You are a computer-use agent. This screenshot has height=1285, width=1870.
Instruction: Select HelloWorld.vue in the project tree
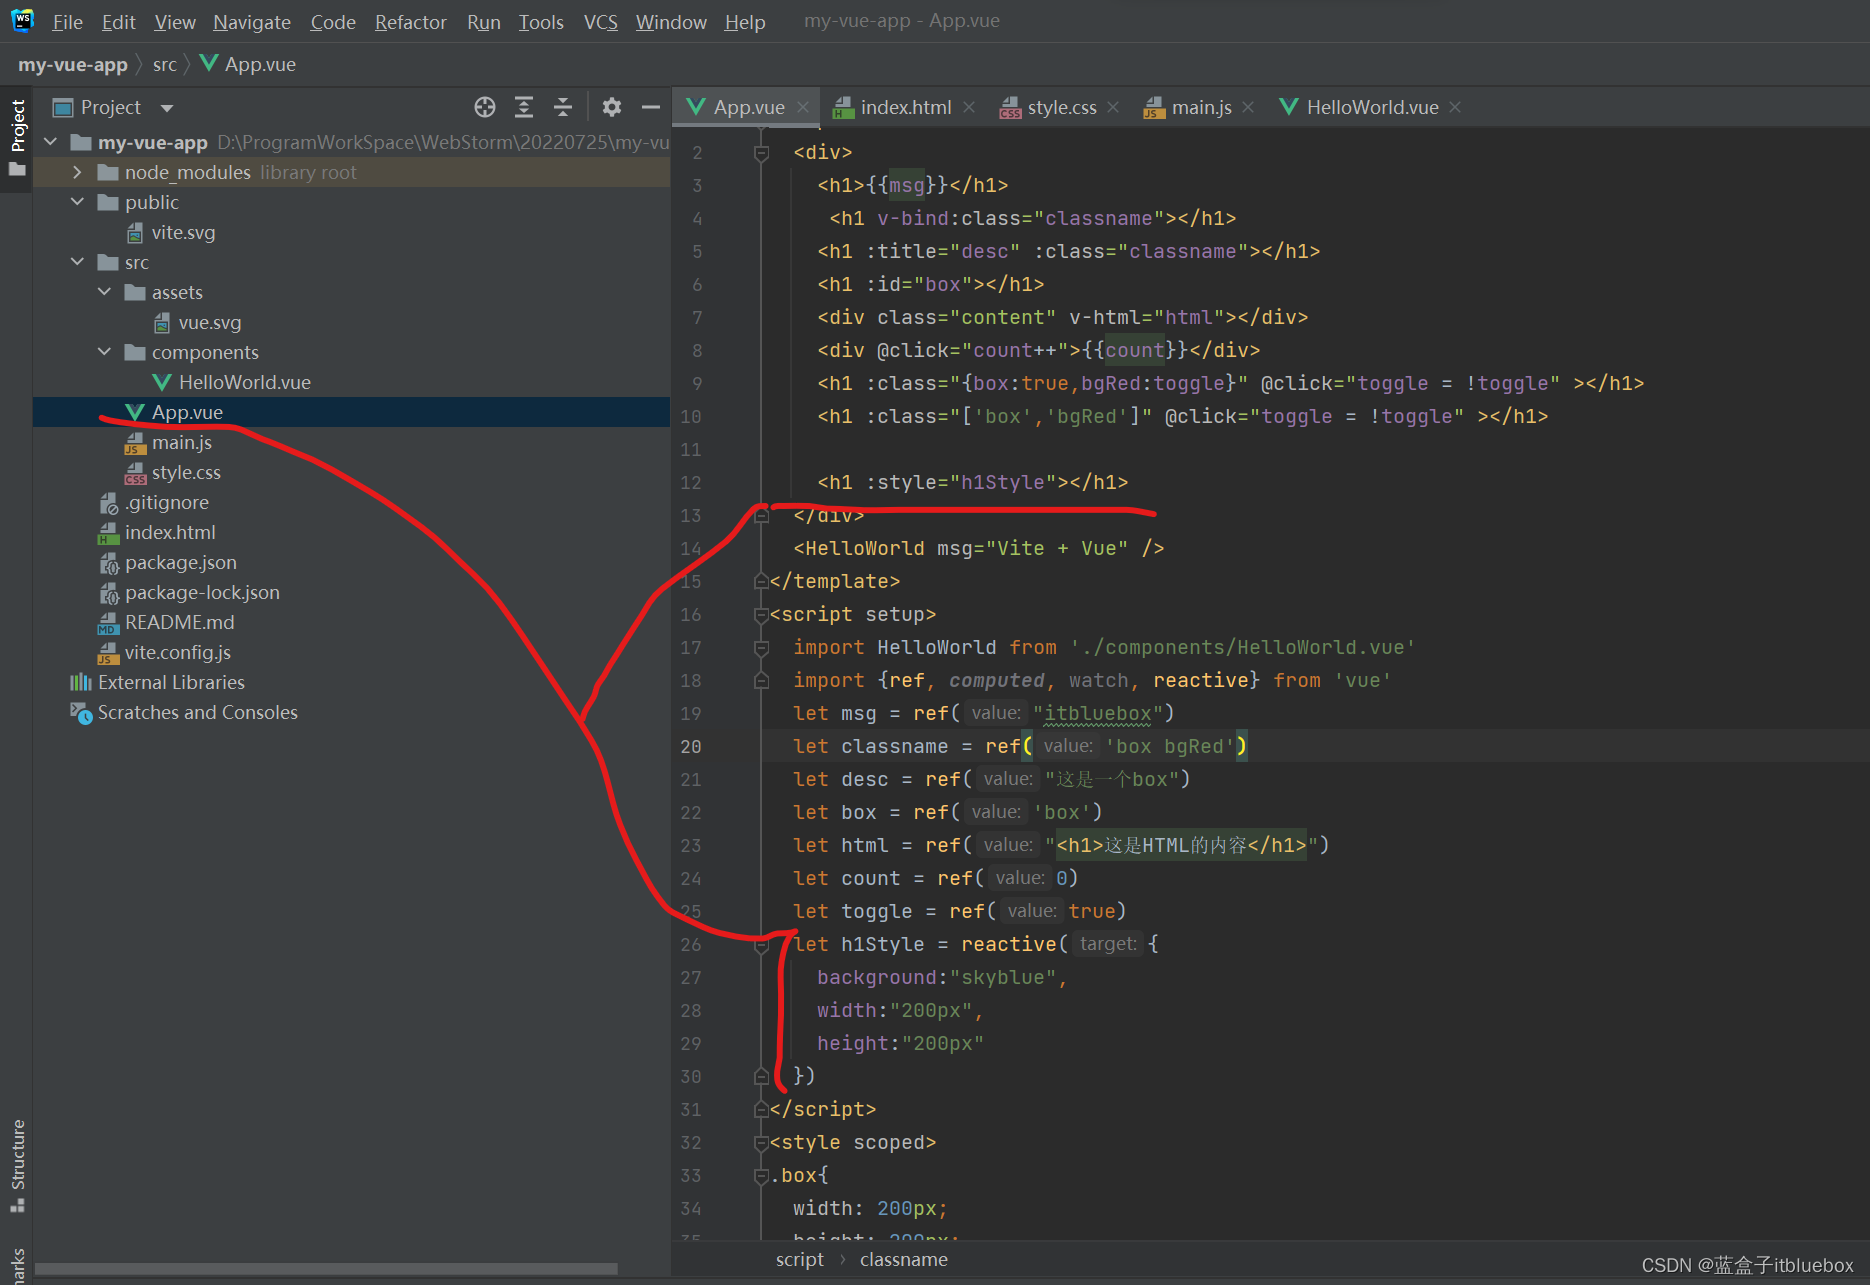244,382
